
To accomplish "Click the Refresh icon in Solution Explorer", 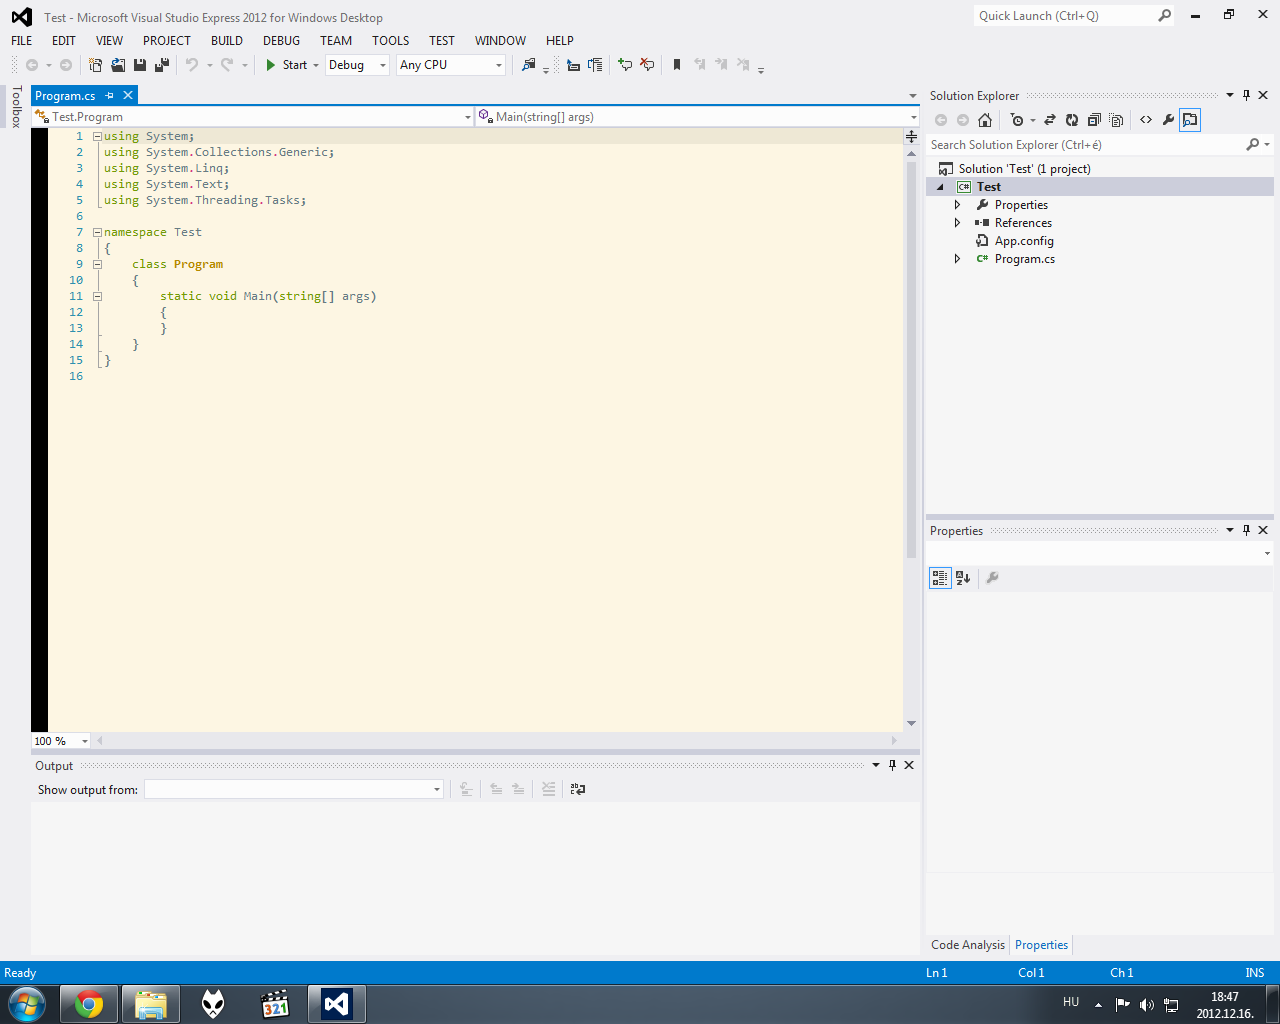I will coord(1072,120).
